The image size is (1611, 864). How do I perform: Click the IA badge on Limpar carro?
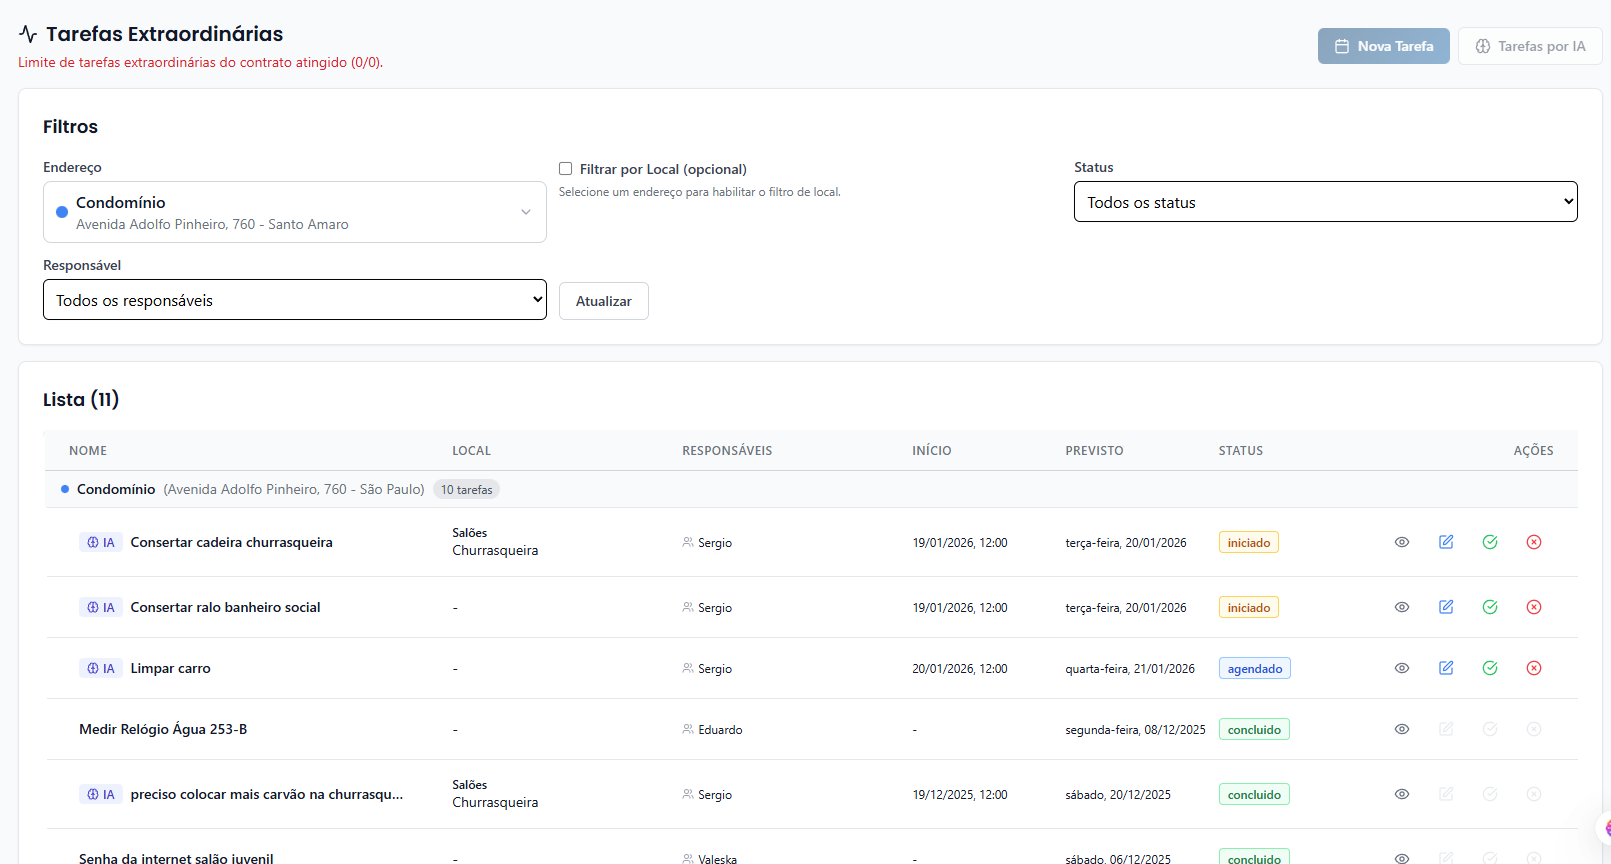pyautogui.click(x=101, y=669)
